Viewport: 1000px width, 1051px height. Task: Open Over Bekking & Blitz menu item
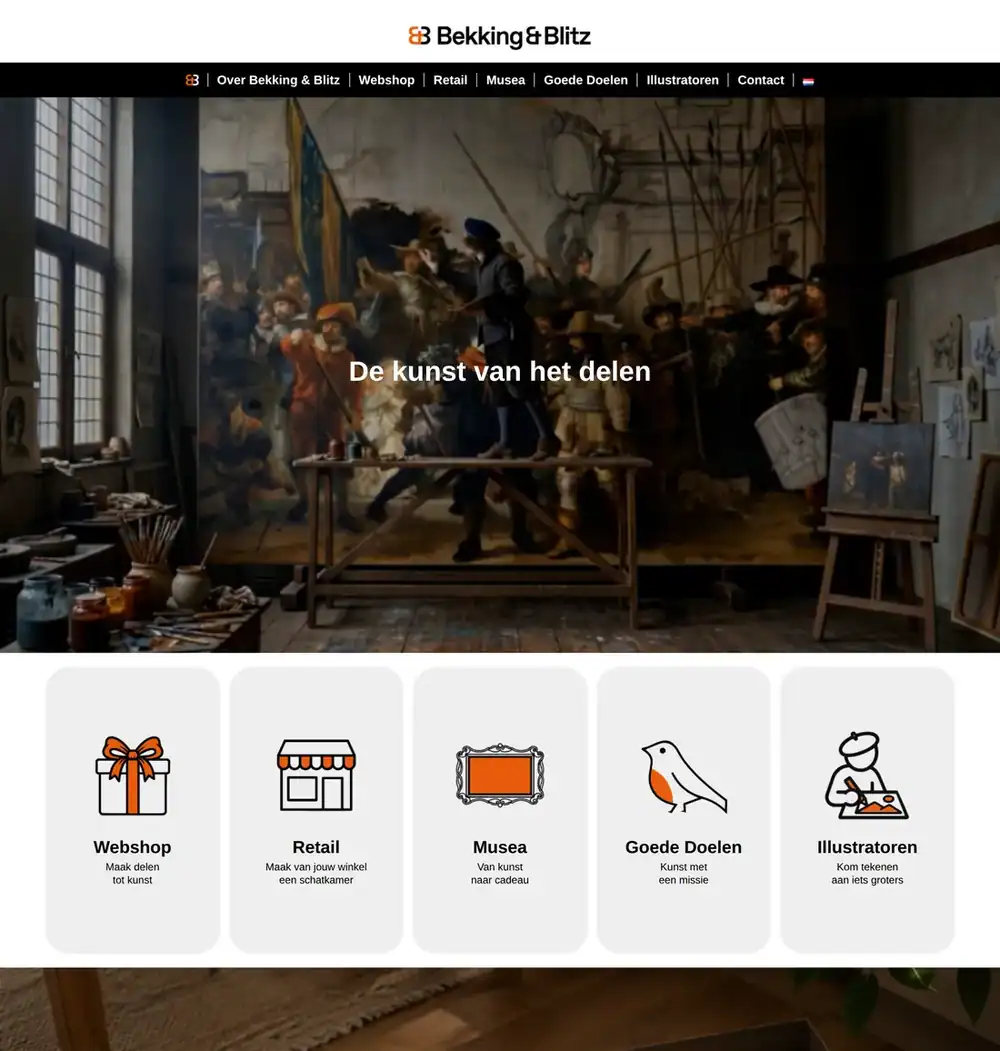pos(278,80)
